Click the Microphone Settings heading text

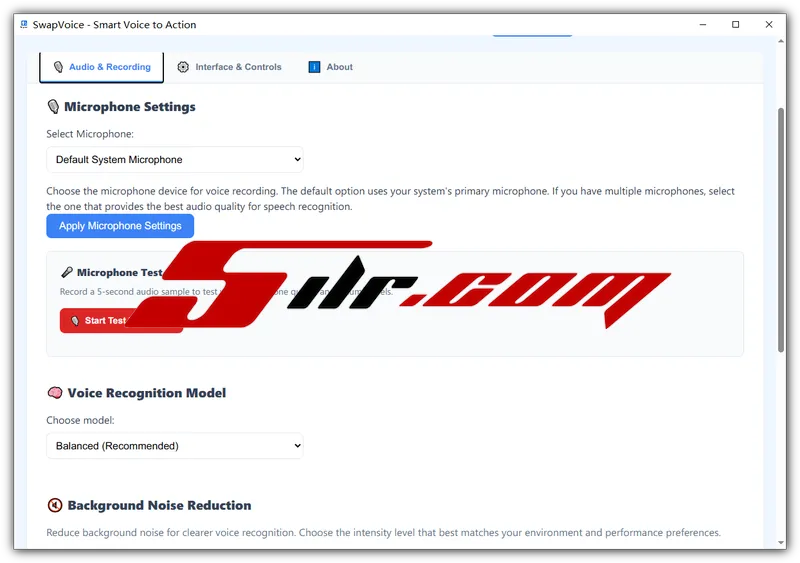(x=130, y=107)
